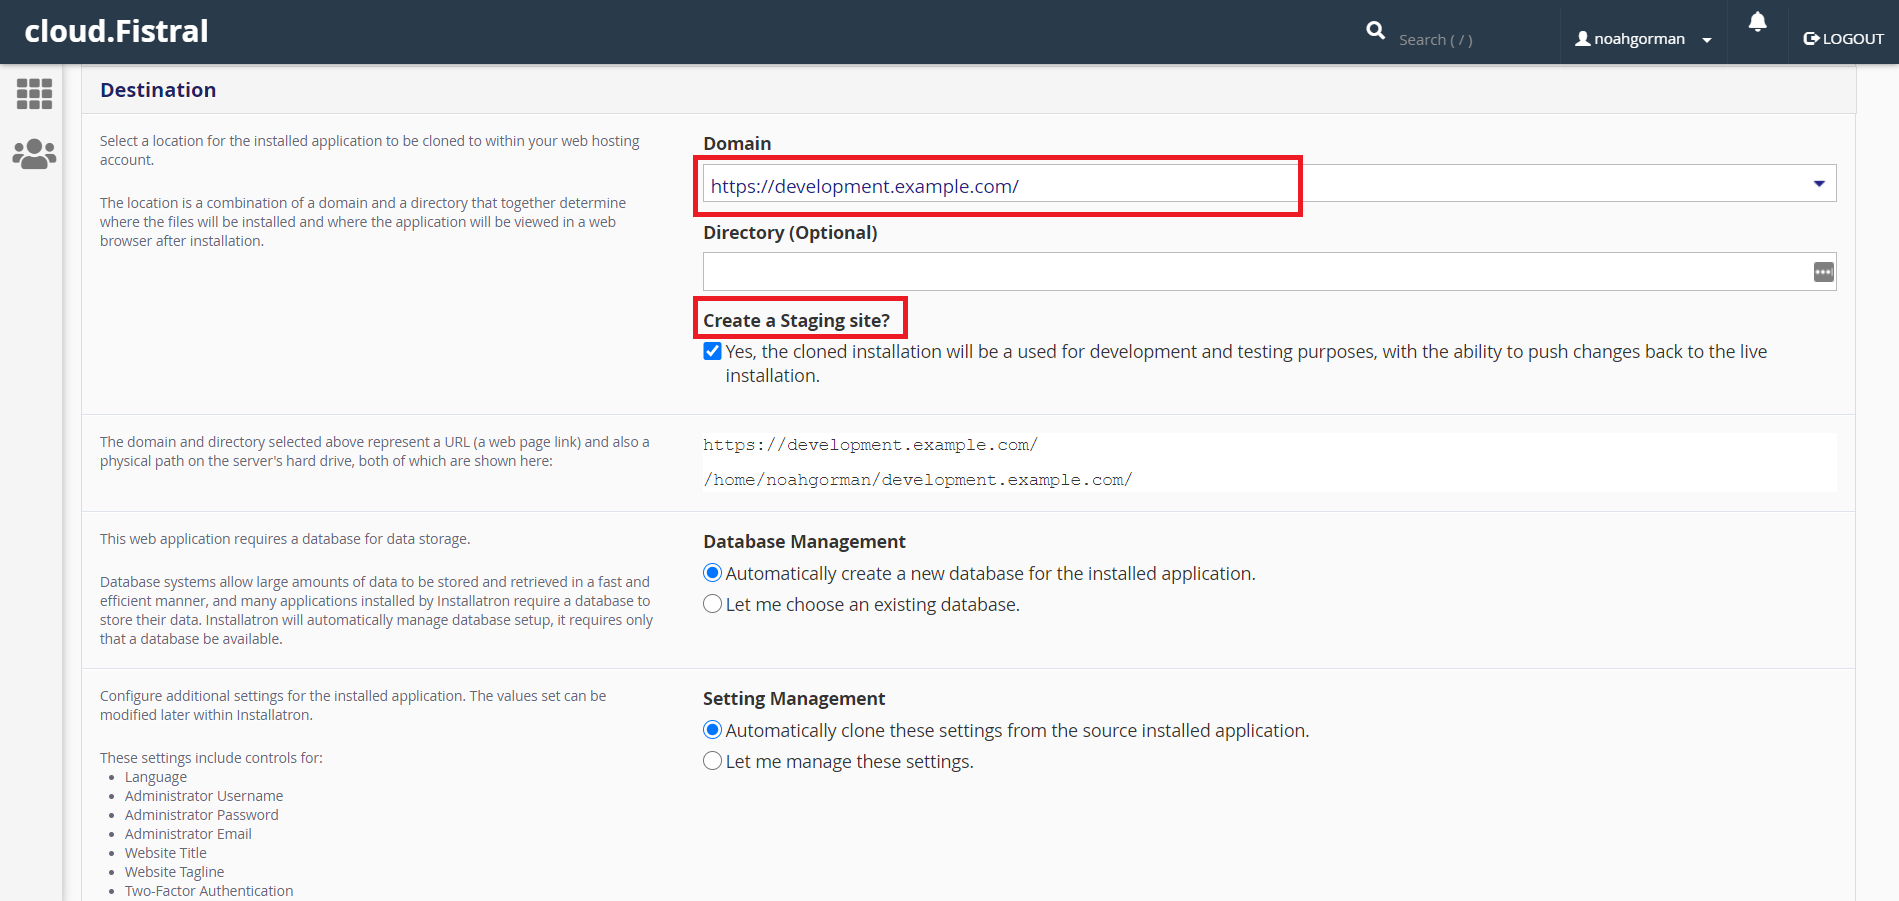Open the Domain selection combo box
Screen dimensions: 1899x901
[x=1000, y=185]
